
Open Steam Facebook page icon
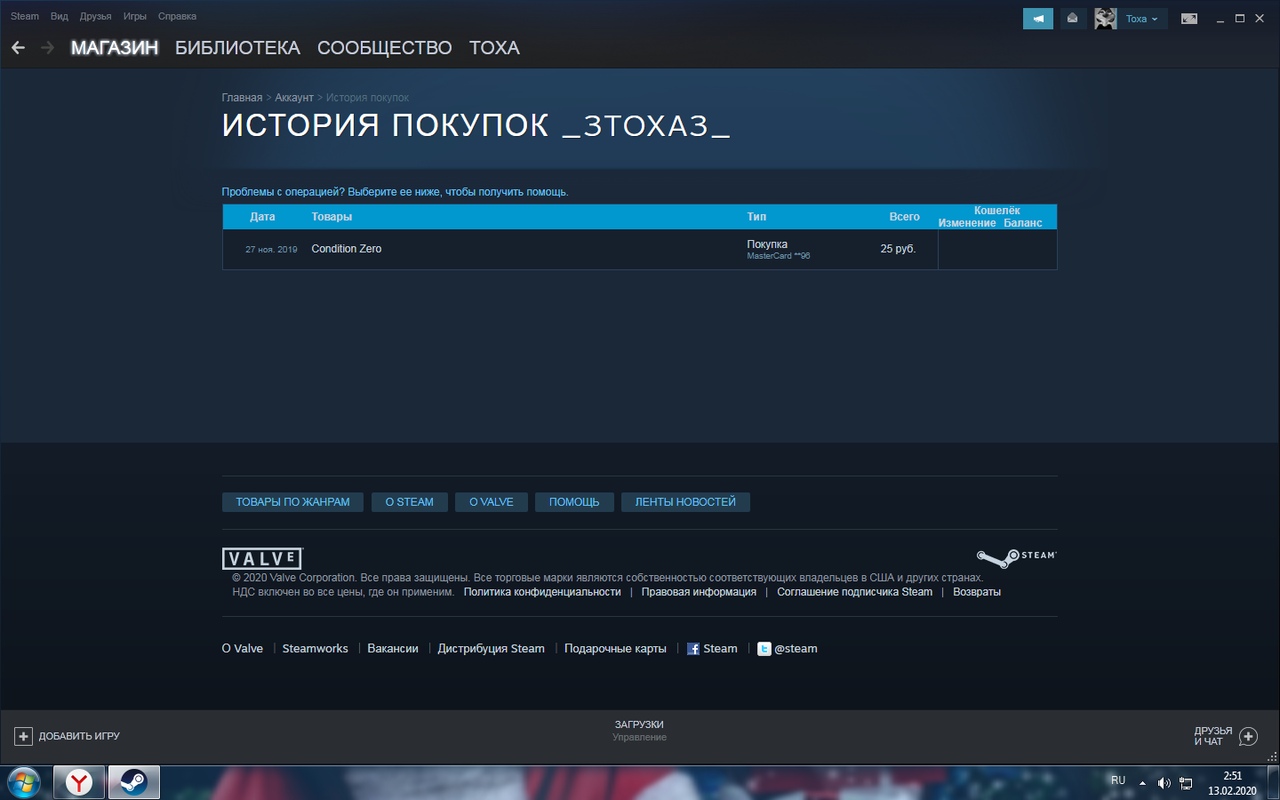(693, 649)
